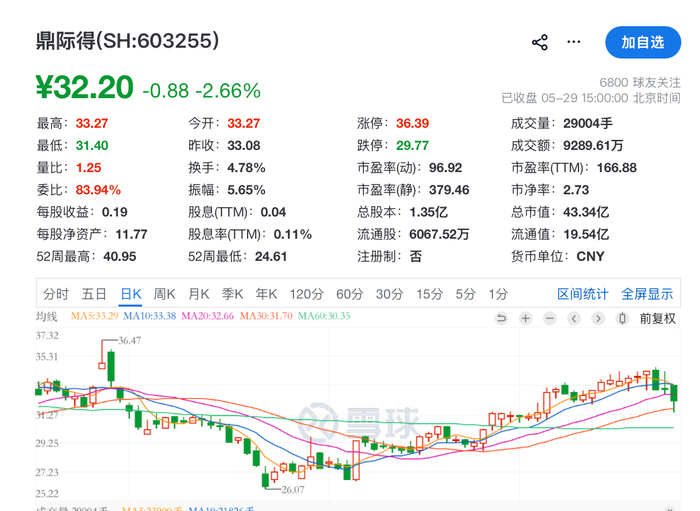Viewport: 700px width, 511px height.
Task: Click the 市盈率(TTM) 166.88 value
Action: click(617, 168)
